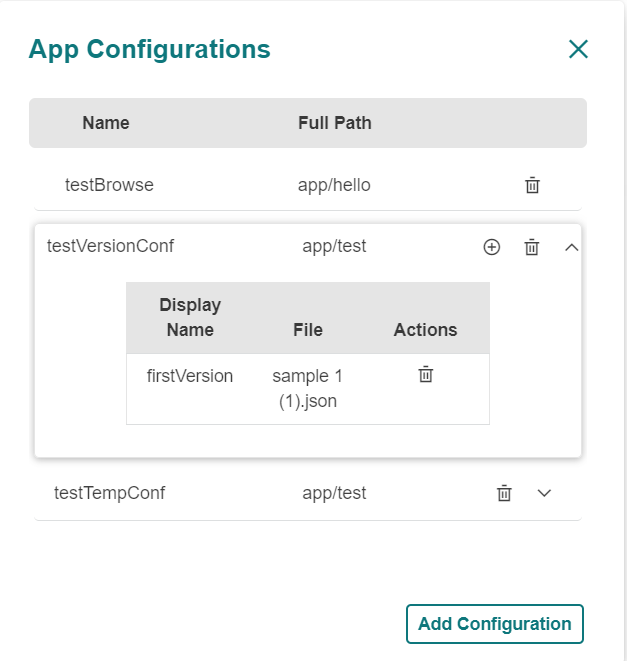
Task: Click the firstVersion display name
Action: pos(190,376)
